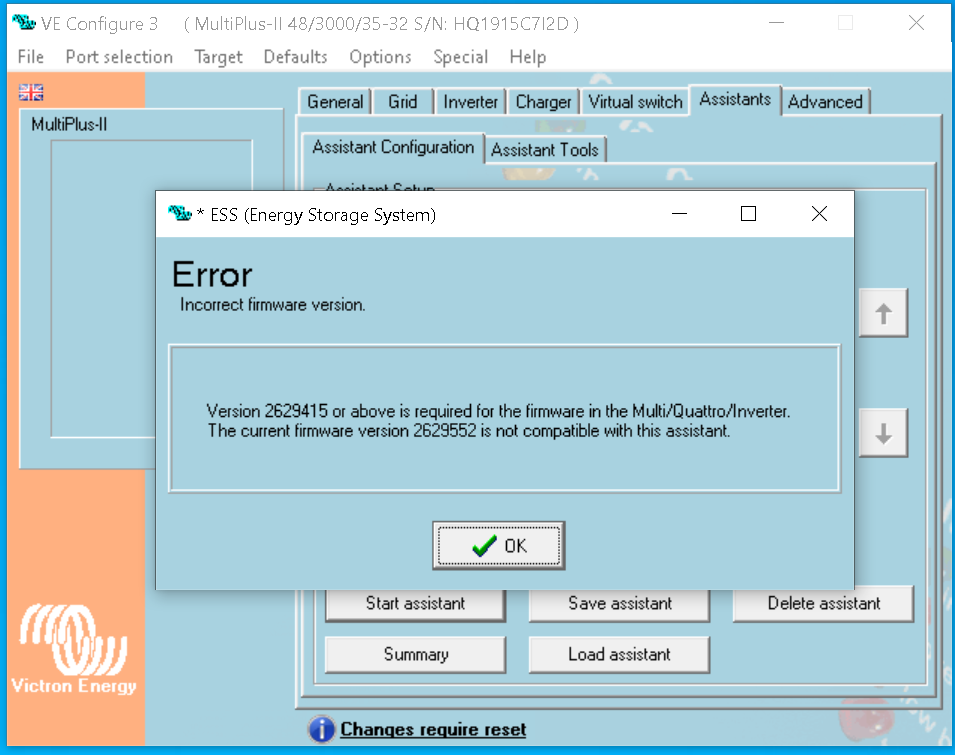Open the Options menu
The width and height of the screenshot is (955, 755).
[x=380, y=57]
